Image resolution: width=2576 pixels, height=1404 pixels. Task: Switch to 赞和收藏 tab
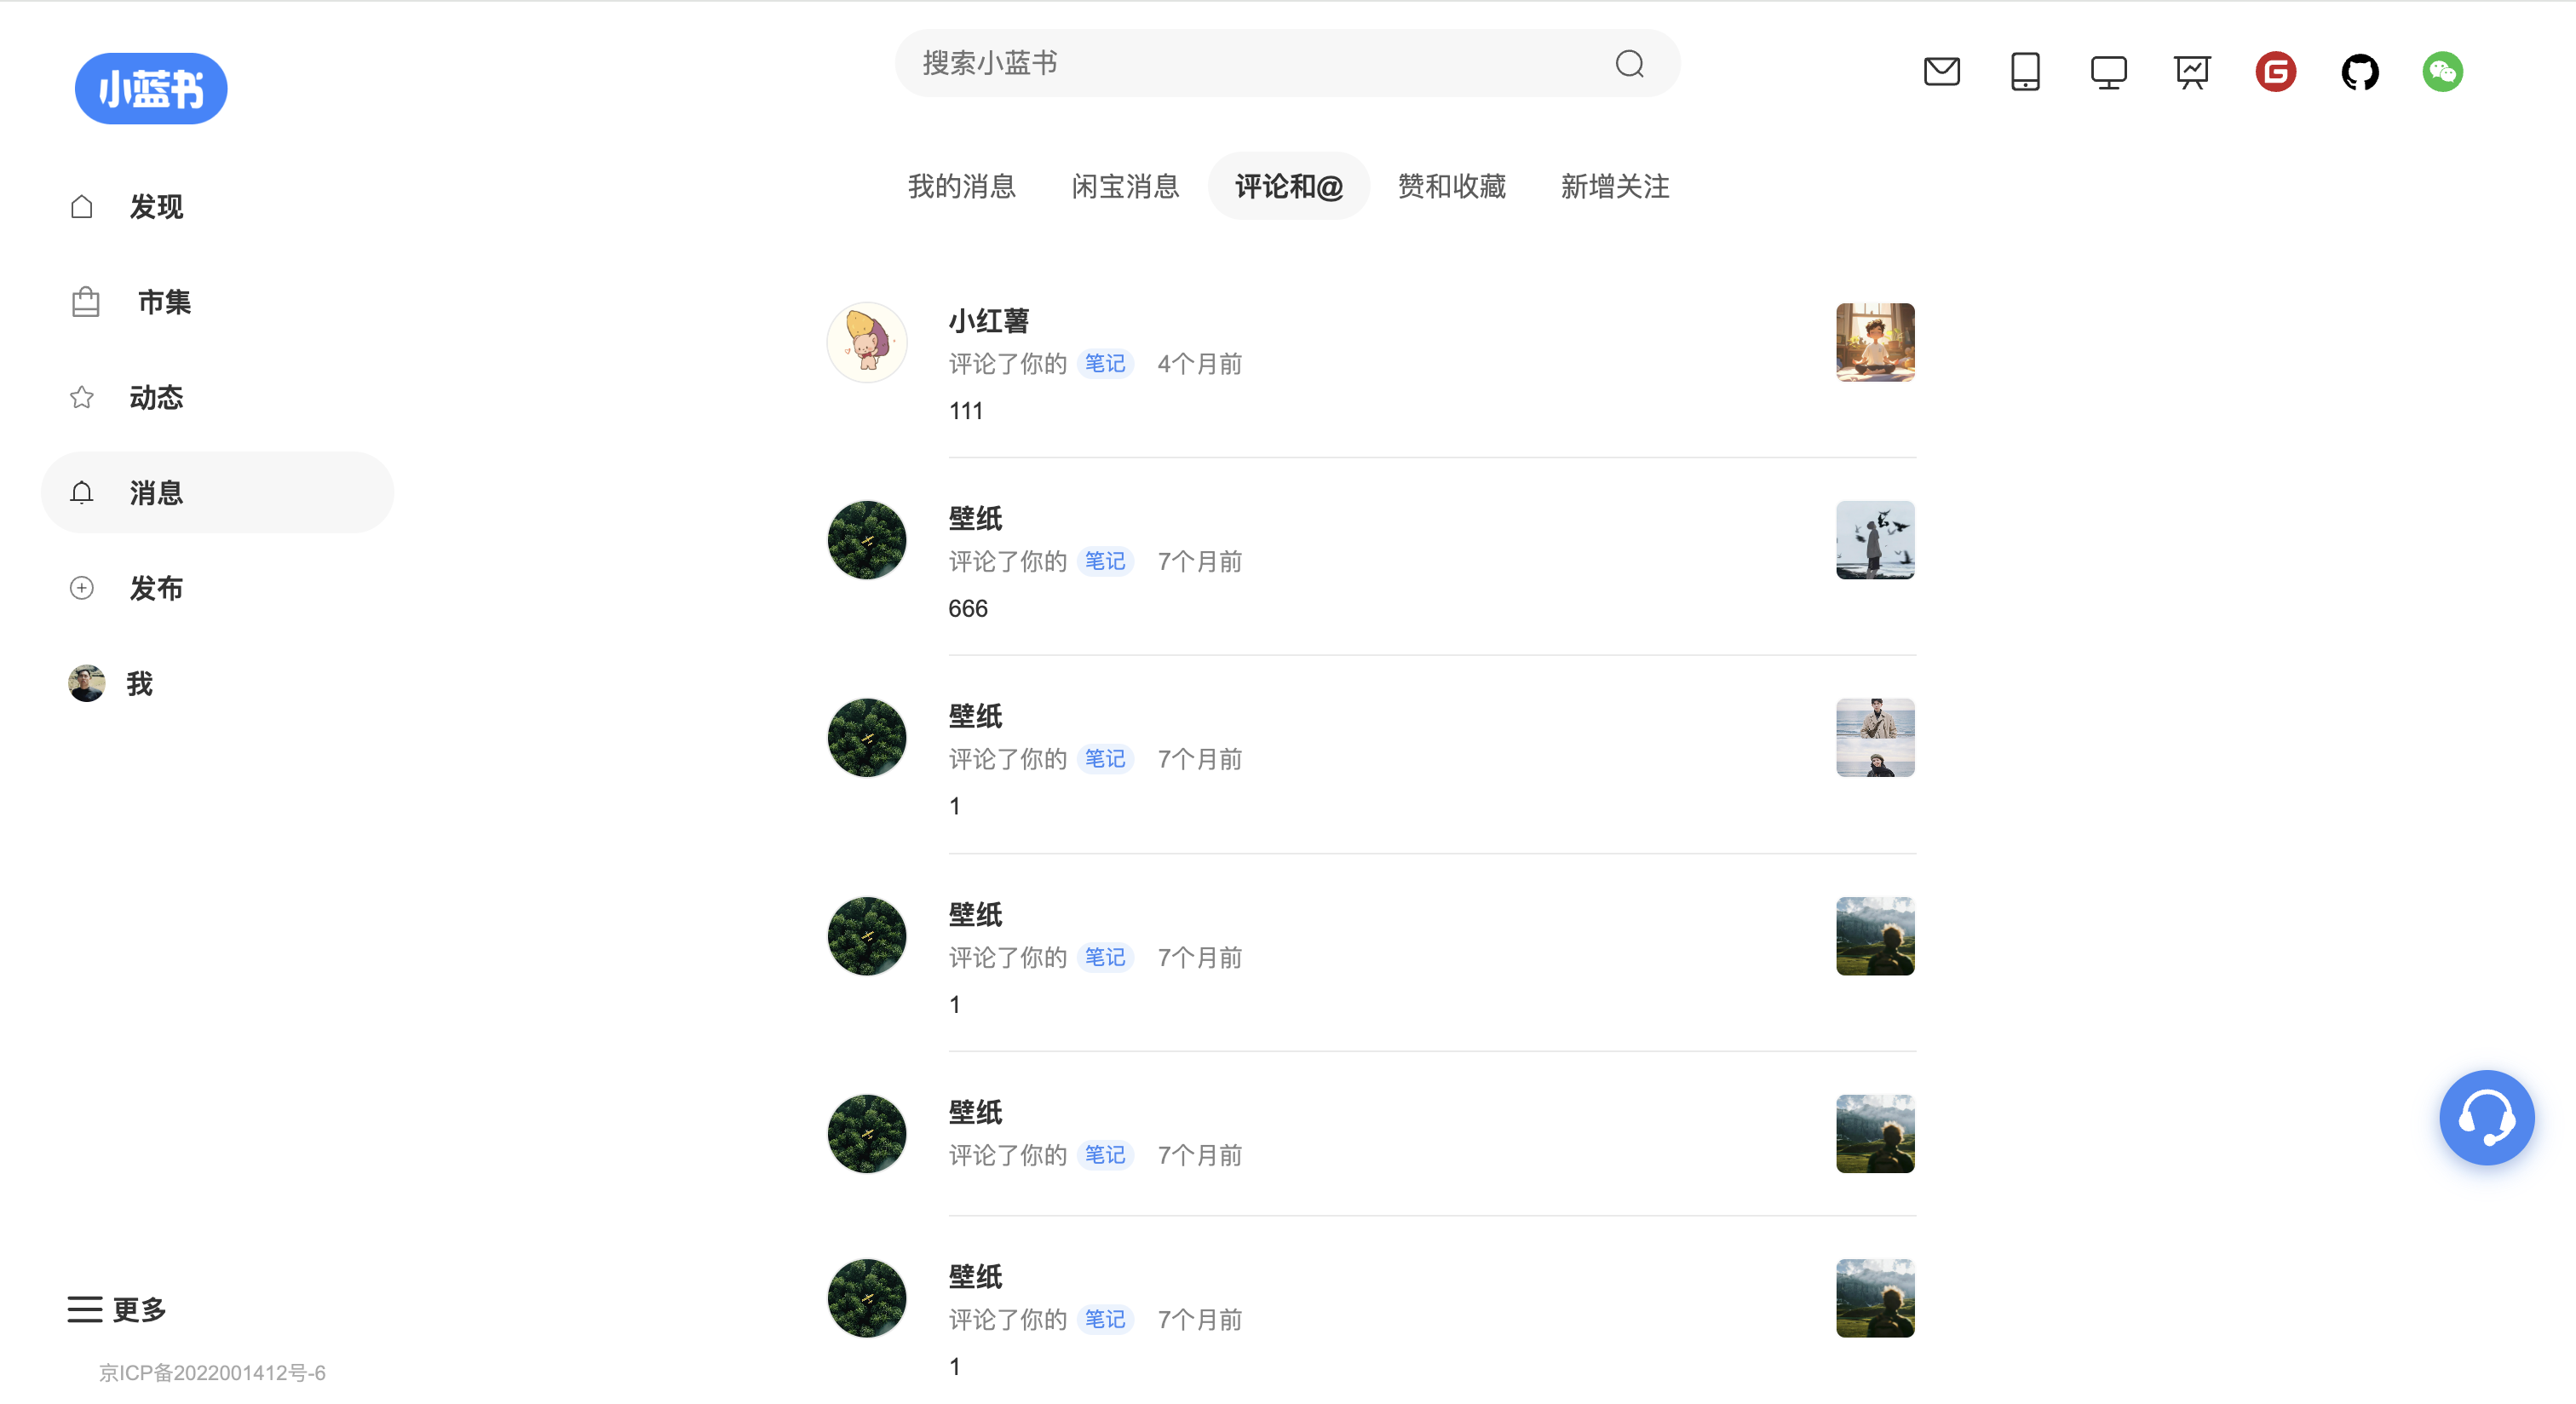(x=1451, y=187)
